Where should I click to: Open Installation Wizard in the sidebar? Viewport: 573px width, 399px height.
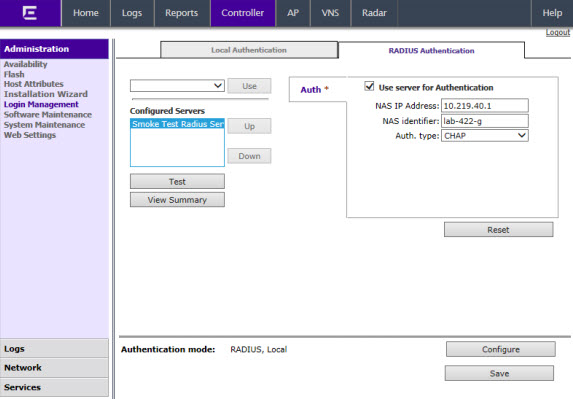coord(46,94)
